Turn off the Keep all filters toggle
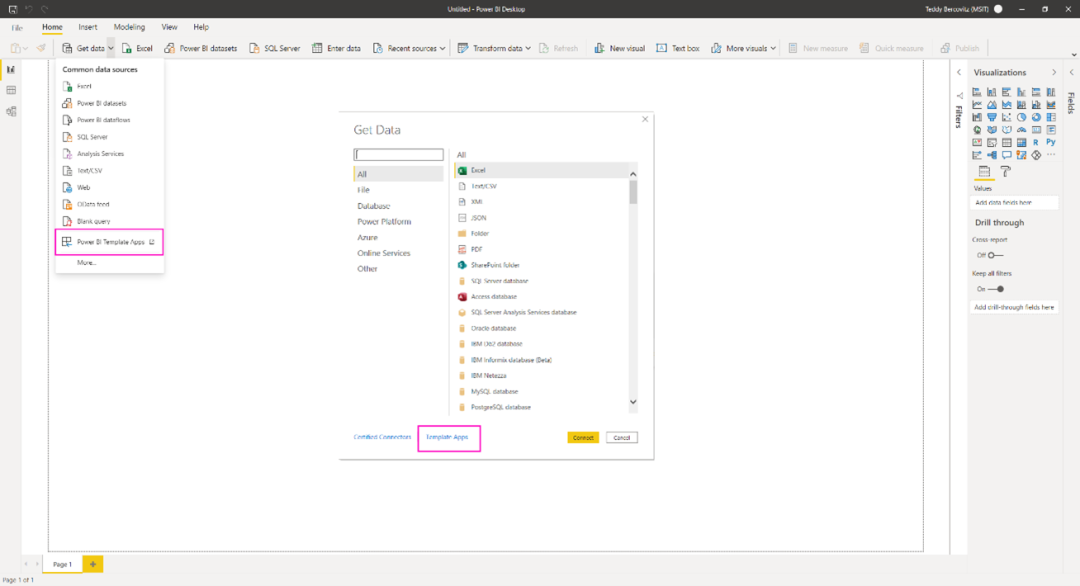Screen dimensions: 1080x586 [x=995, y=289]
